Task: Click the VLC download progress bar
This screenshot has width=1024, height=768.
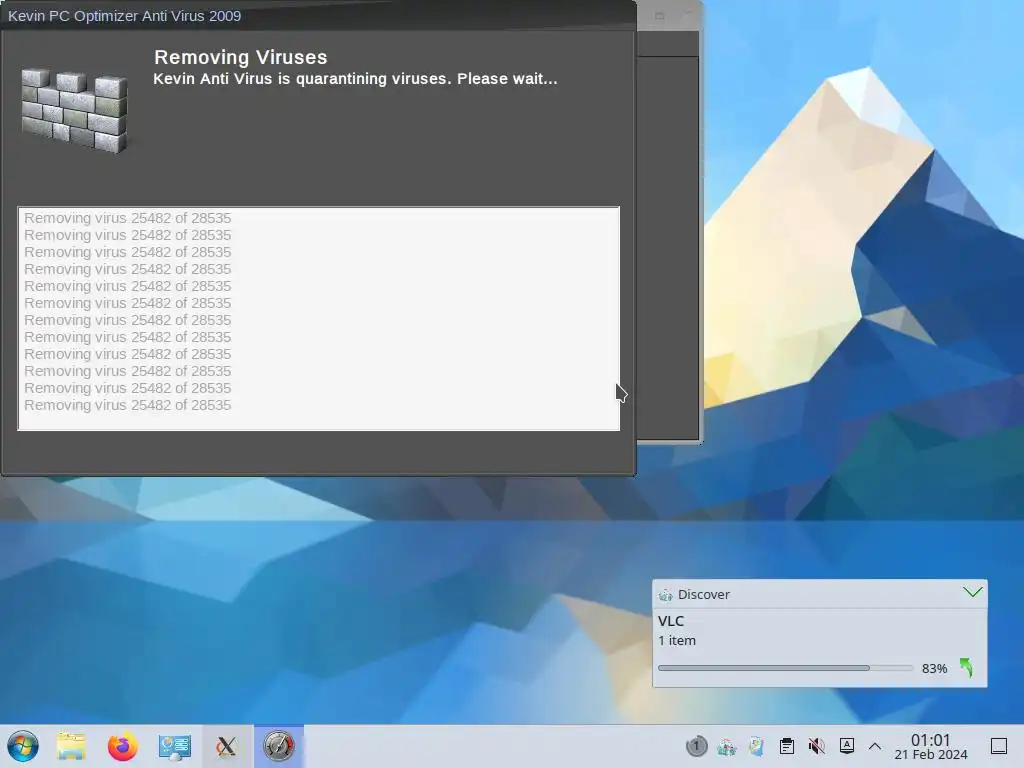Action: [x=785, y=668]
